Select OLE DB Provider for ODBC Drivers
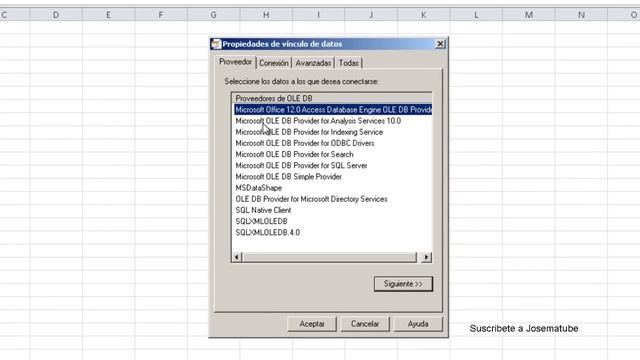This screenshot has width=640, height=360. click(x=305, y=143)
